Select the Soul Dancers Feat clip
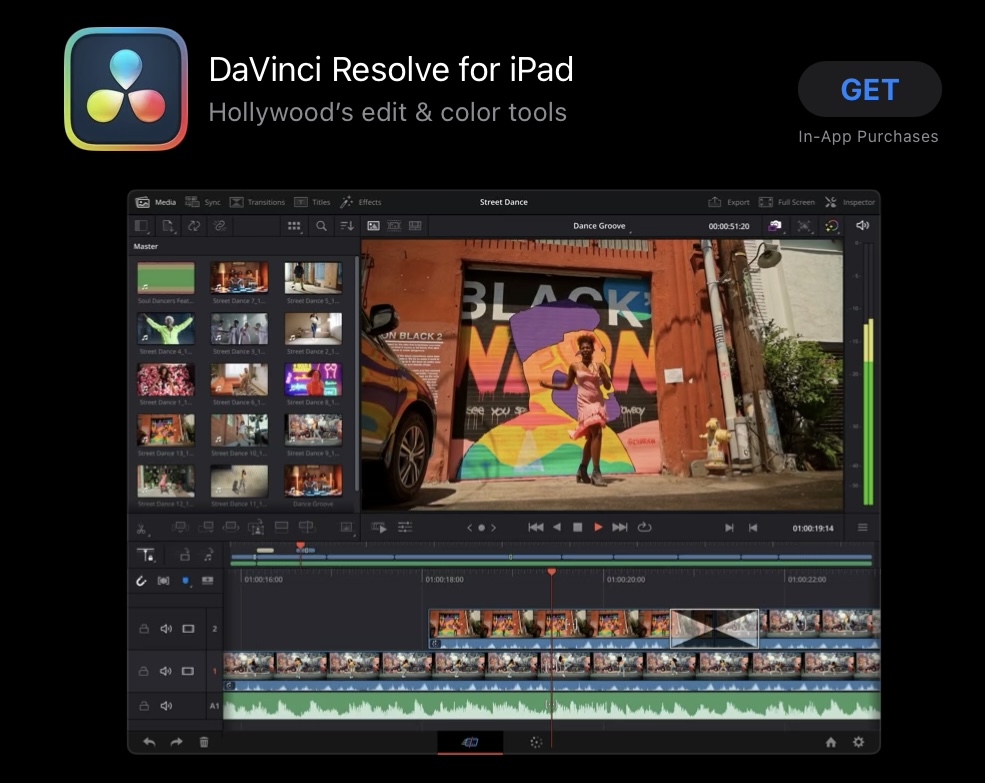The width and height of the screenshot is (985, 783). (166, 283)
